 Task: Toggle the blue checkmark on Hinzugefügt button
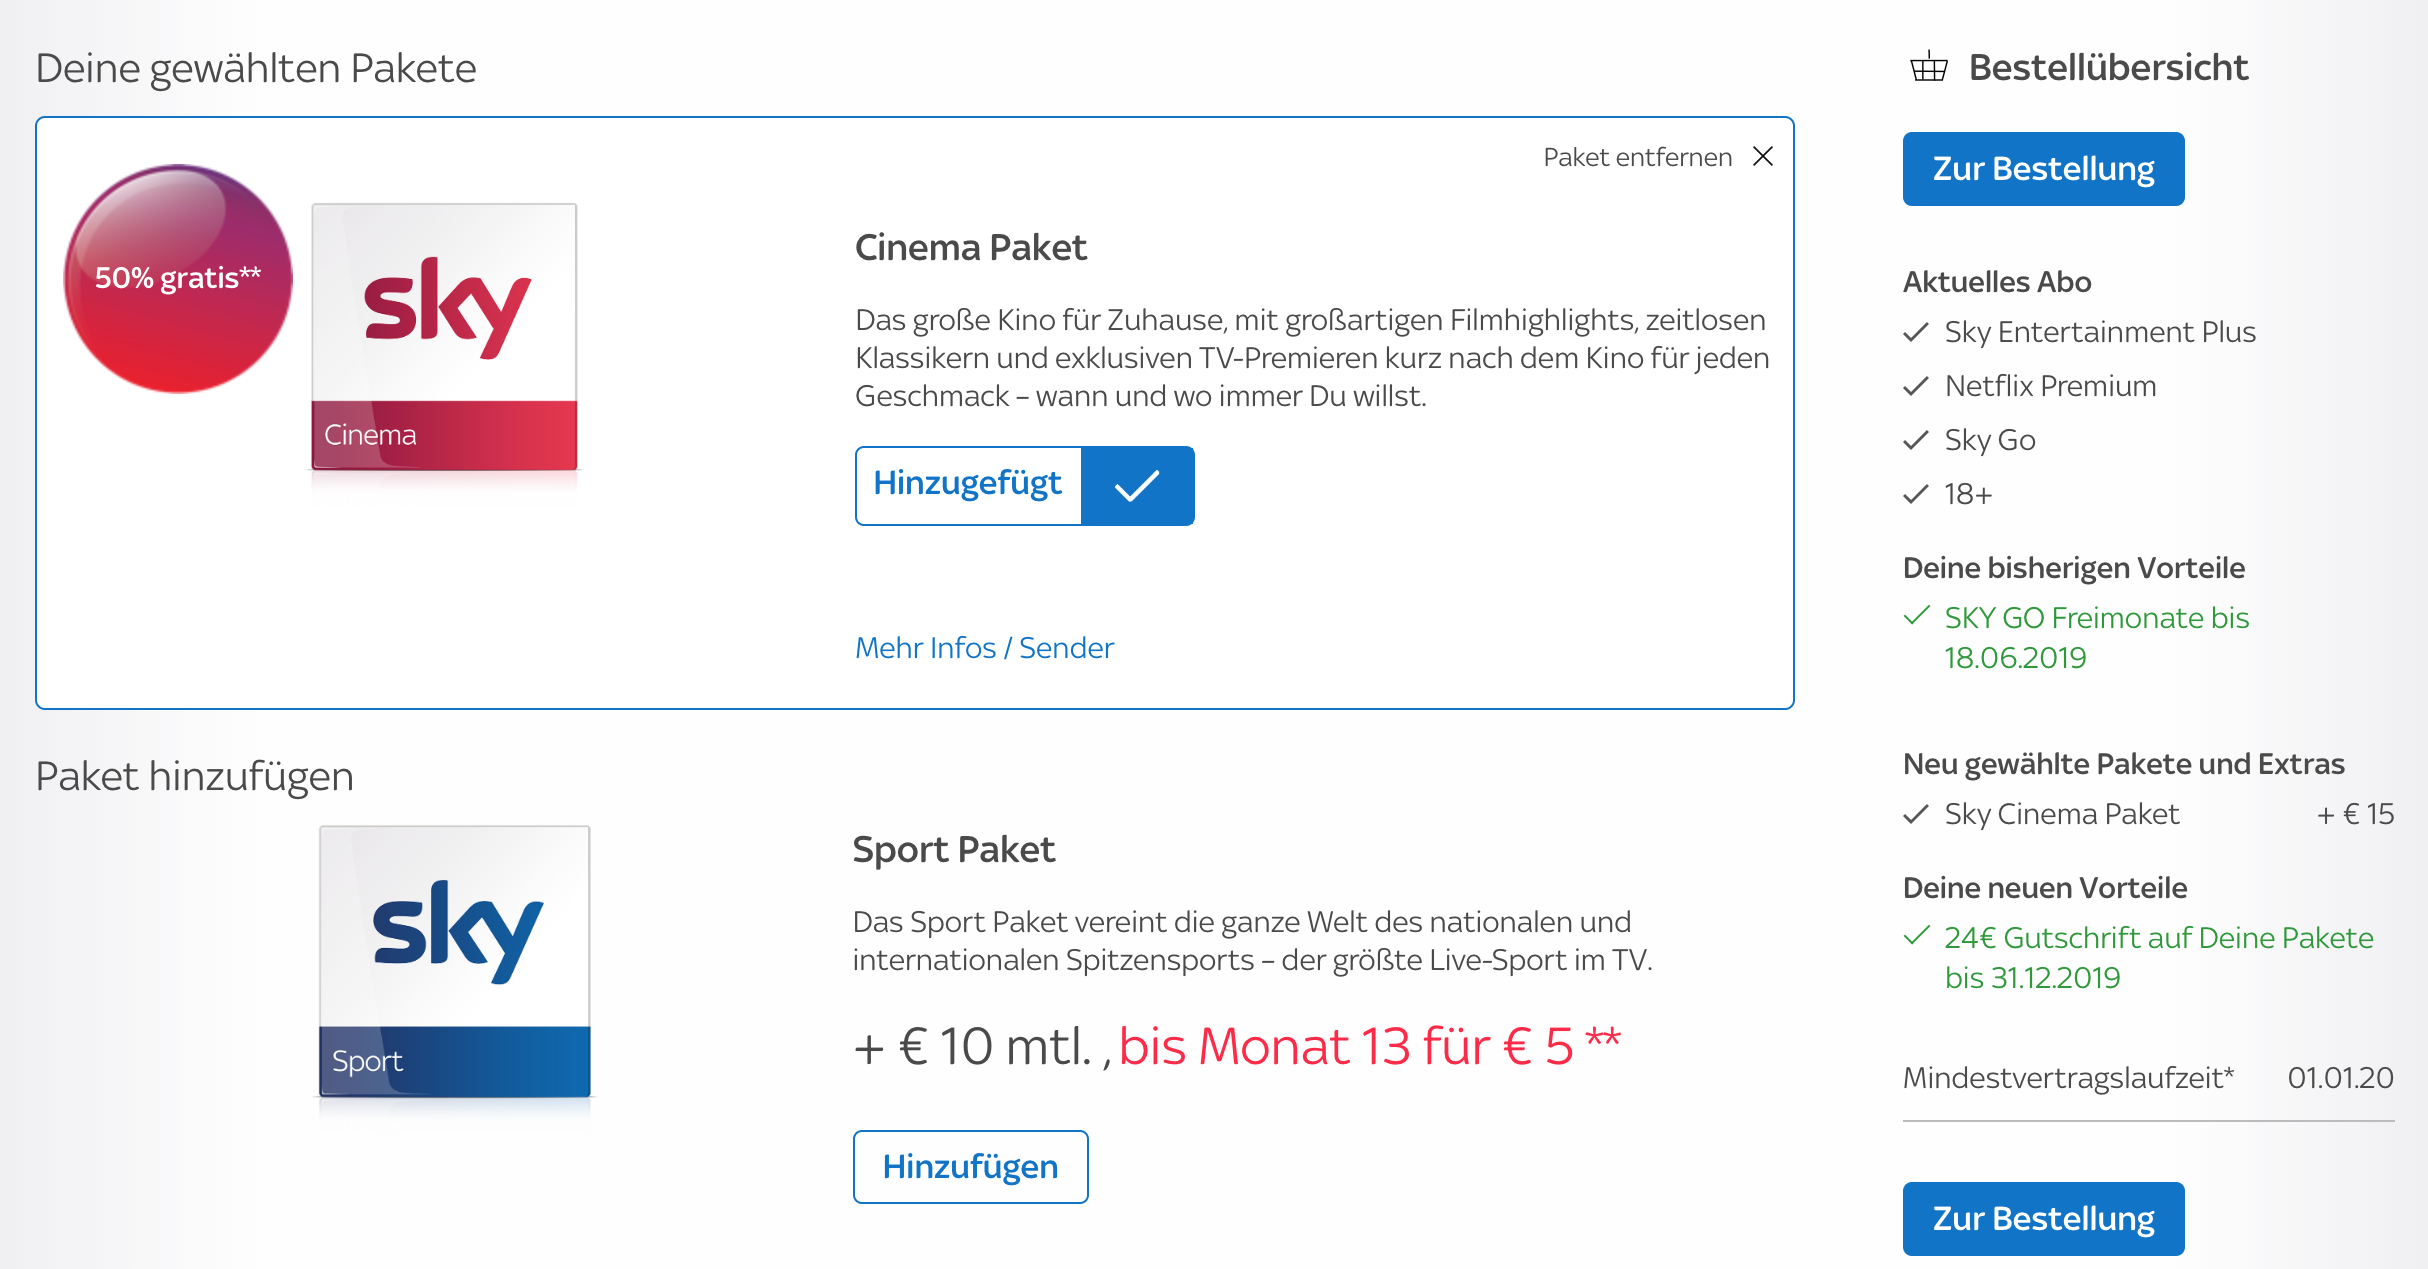click(1137, 486)
